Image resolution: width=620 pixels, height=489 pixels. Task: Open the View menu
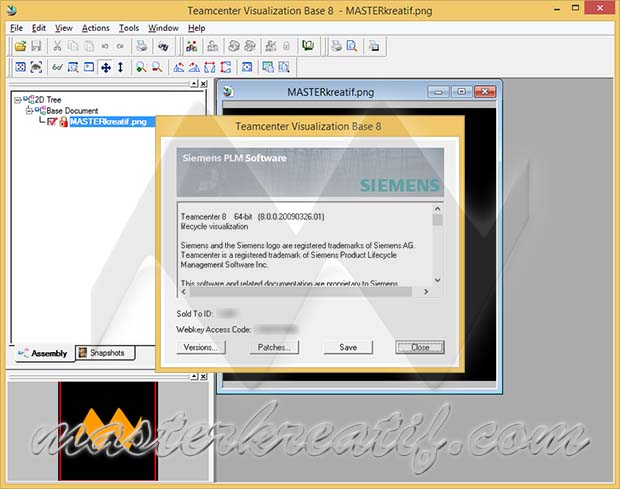pyautogui.click(x=63, y=28)
